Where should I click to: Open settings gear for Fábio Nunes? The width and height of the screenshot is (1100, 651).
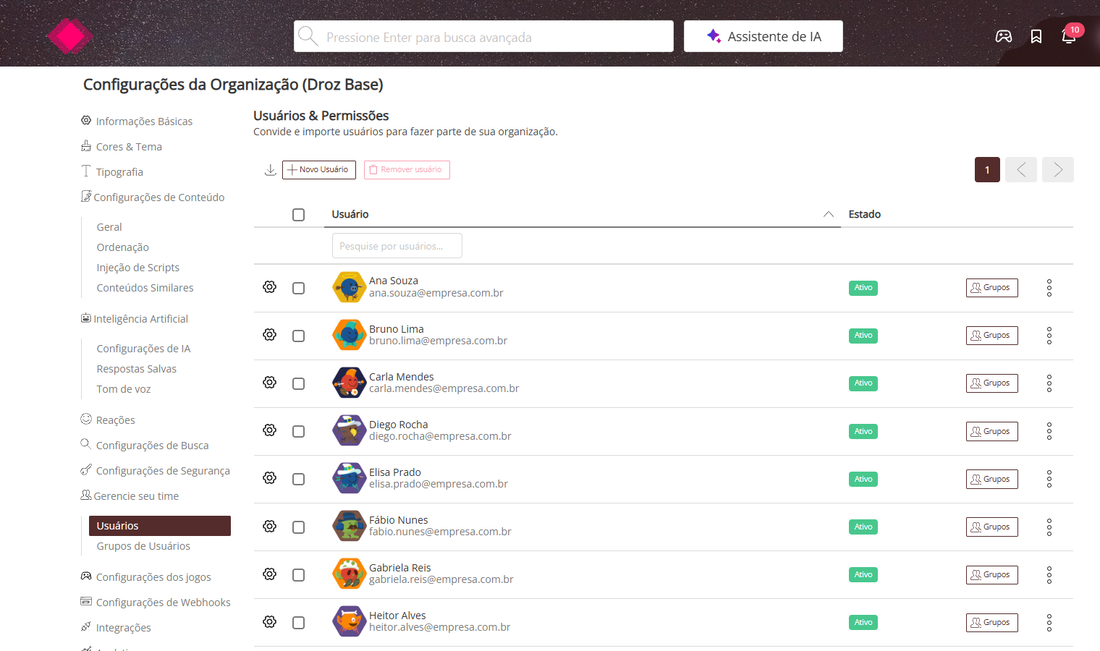point(269,526)
